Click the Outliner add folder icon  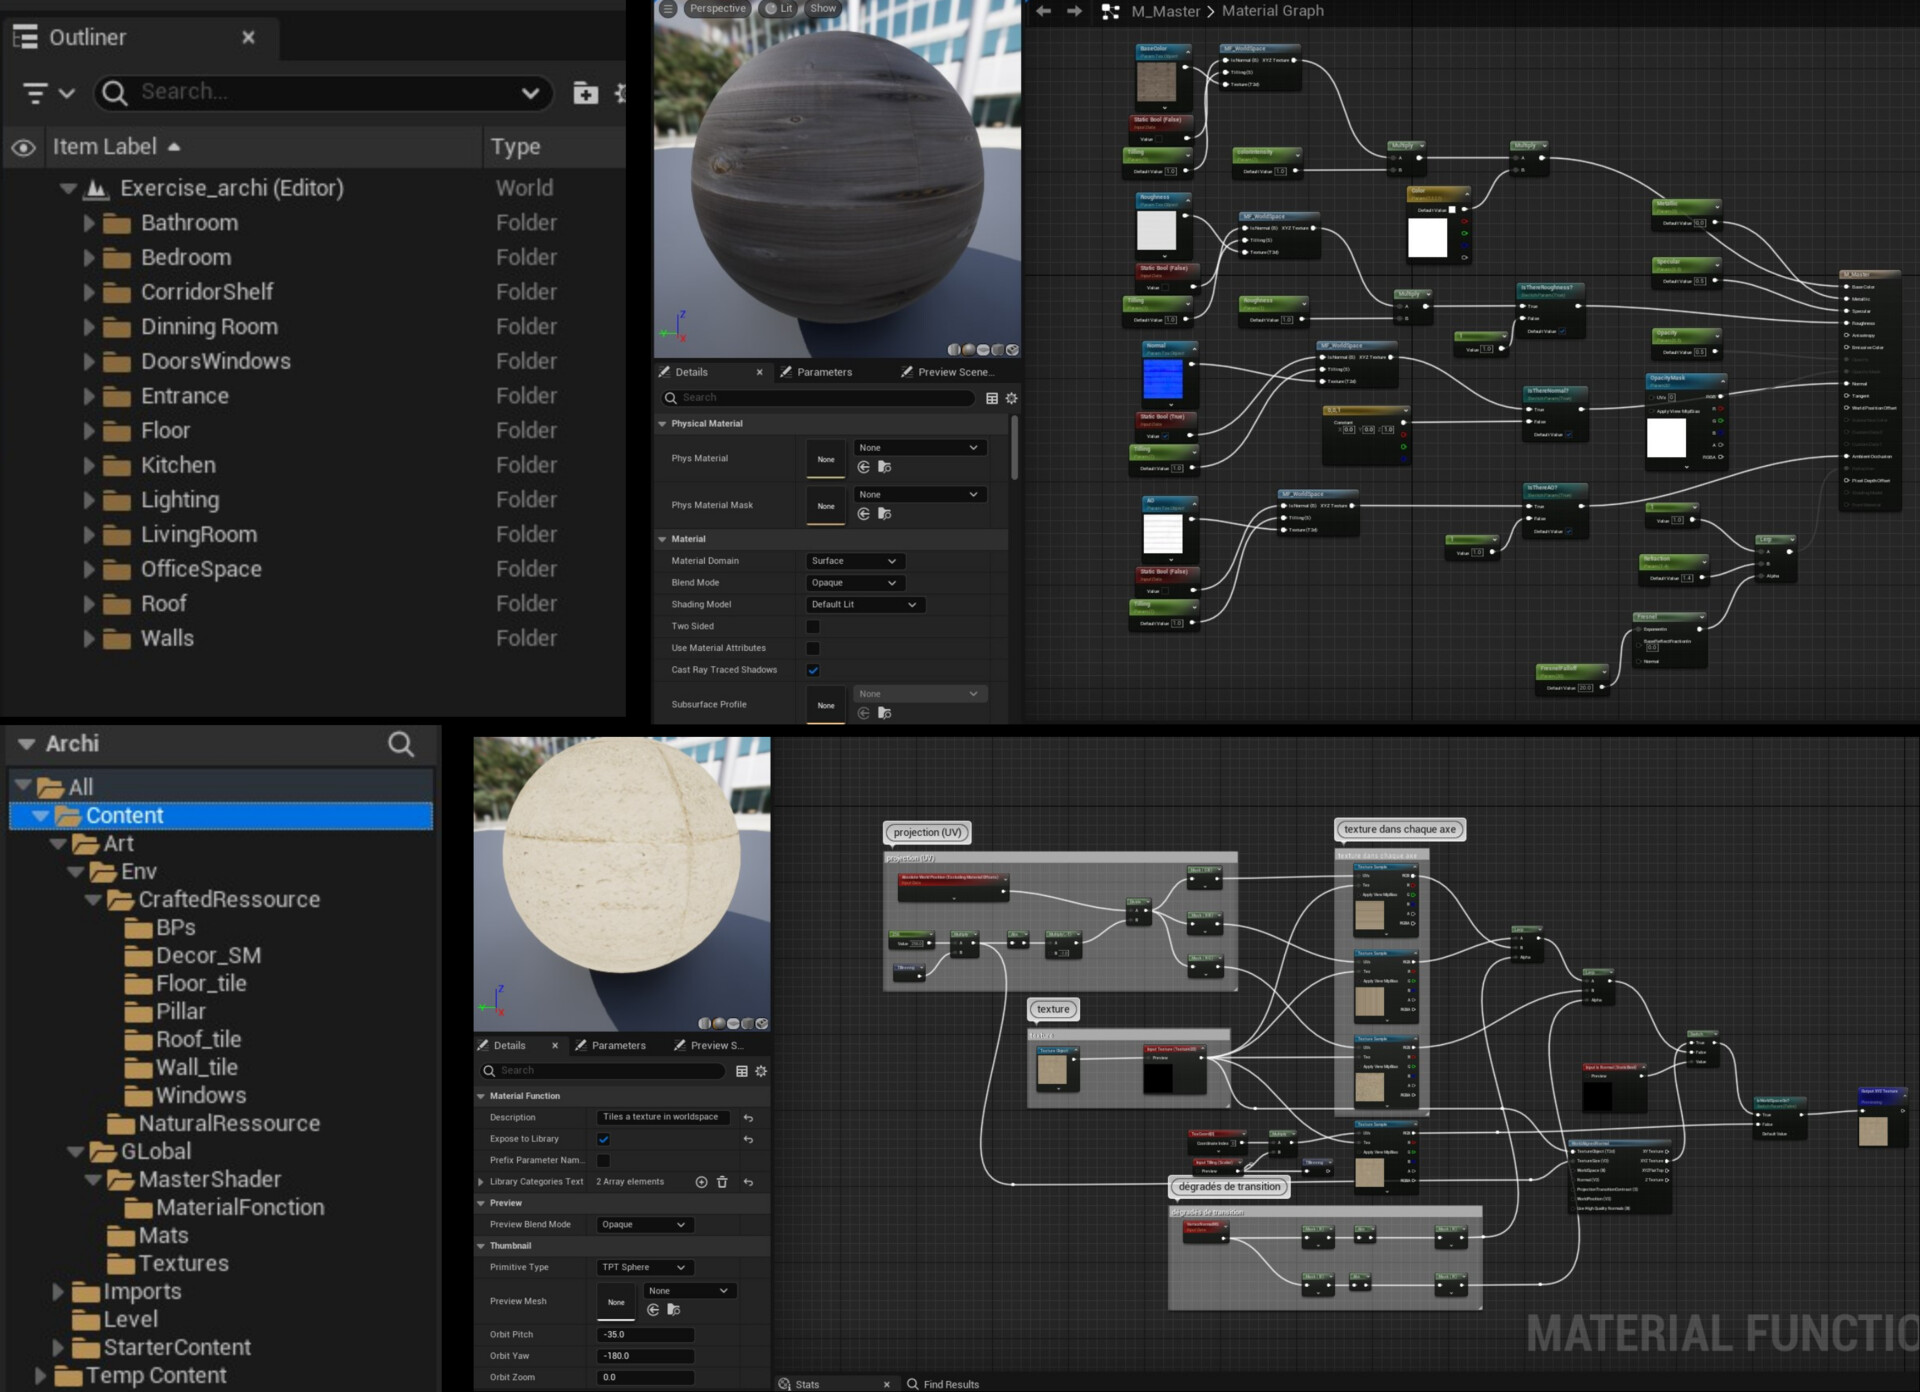(585, 93)
